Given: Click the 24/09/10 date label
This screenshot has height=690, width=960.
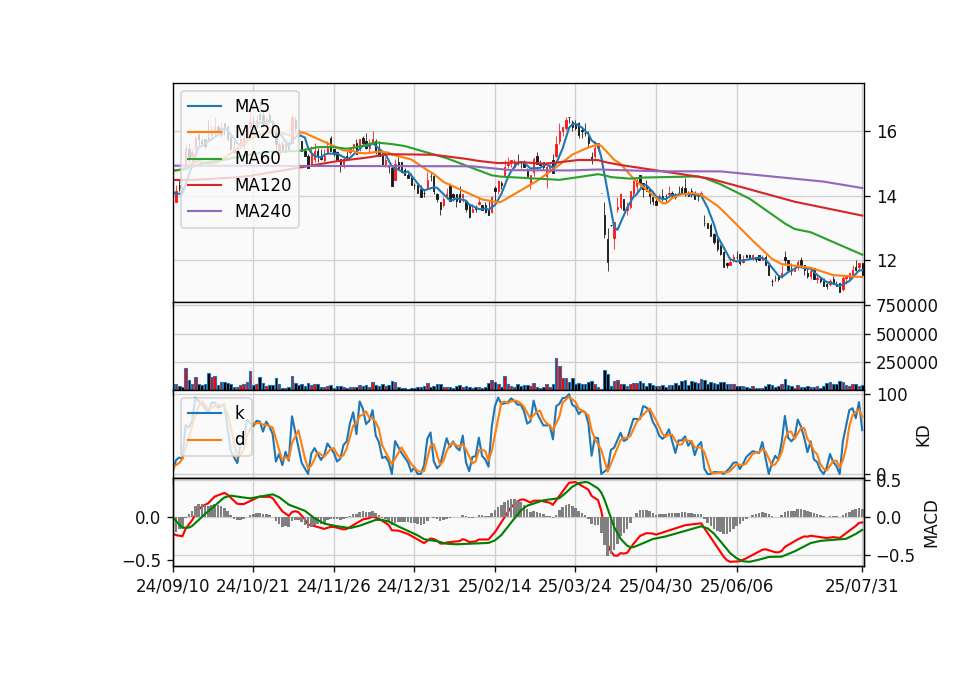Looking at the screenshot, I should pos(173,586).
